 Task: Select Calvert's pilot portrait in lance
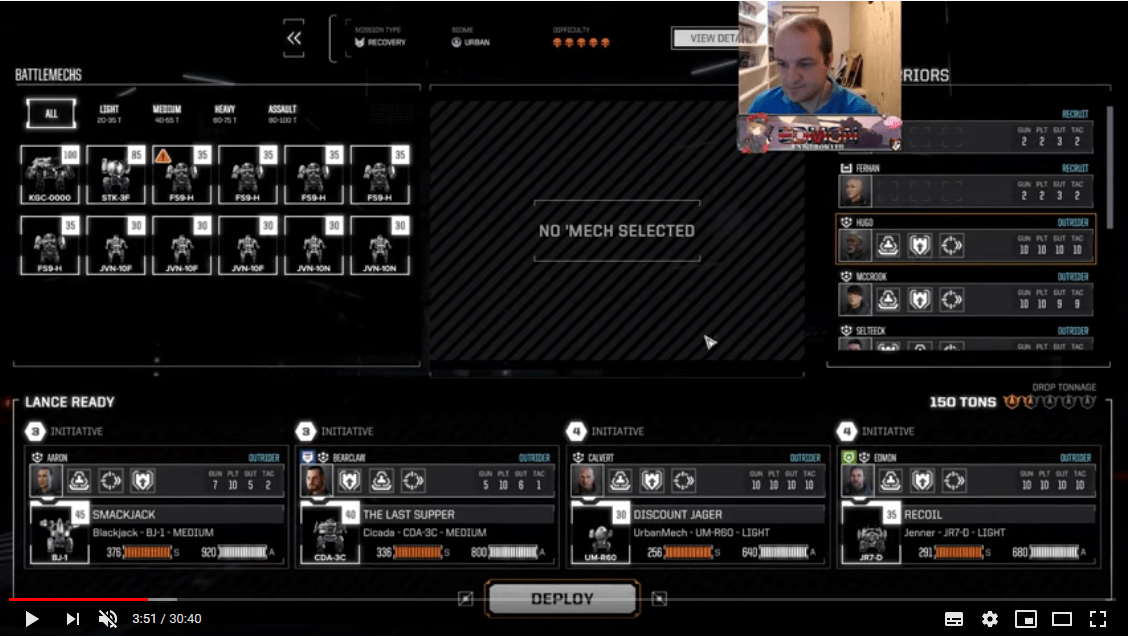coord(587,481)
